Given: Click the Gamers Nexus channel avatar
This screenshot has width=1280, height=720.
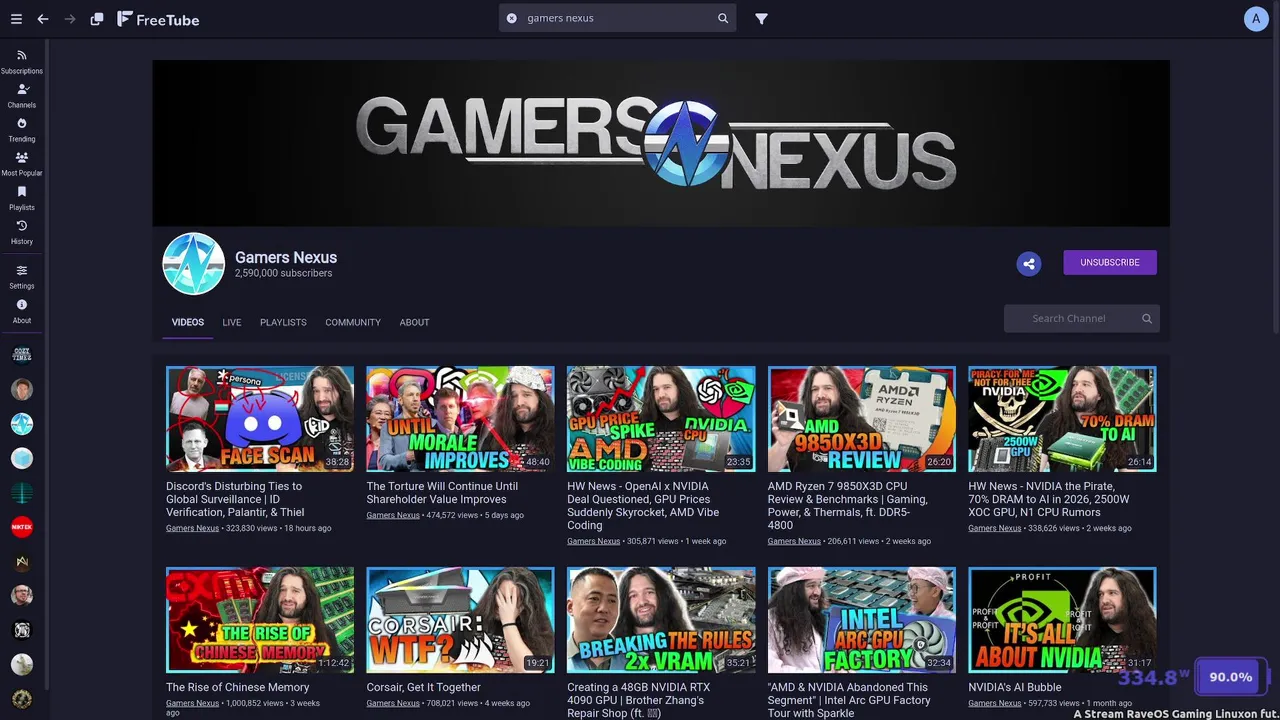Looking at the screenshot, I should coord(194,264).
